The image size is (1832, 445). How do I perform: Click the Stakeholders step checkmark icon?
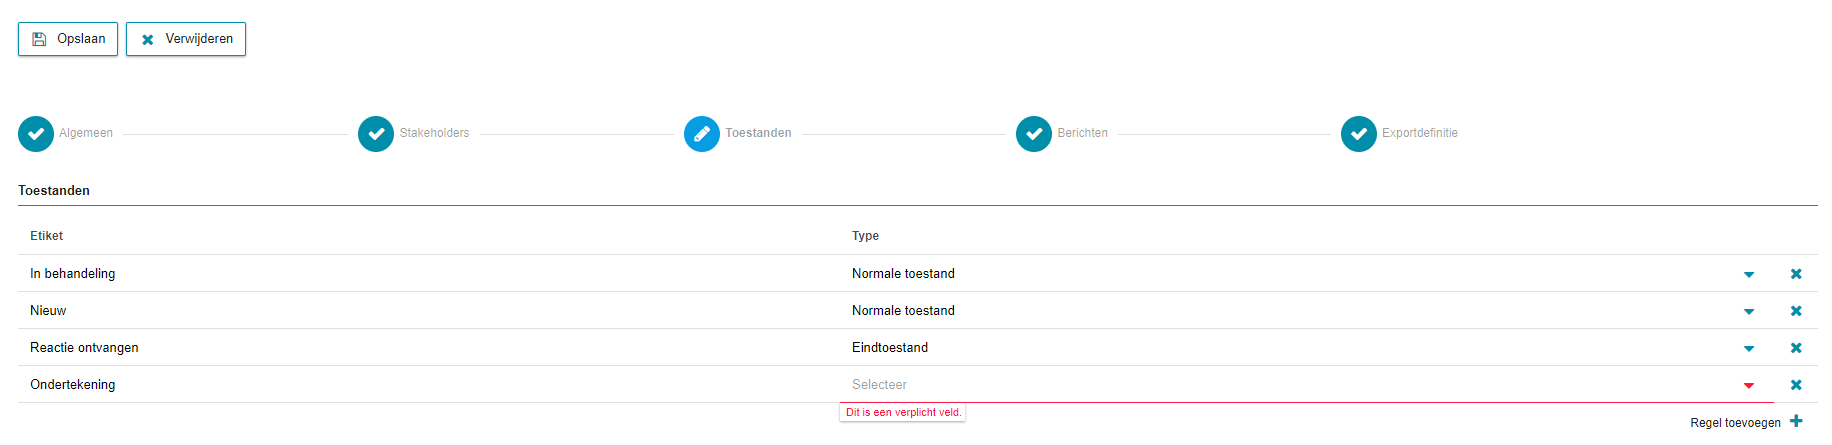tap(376, 134)
